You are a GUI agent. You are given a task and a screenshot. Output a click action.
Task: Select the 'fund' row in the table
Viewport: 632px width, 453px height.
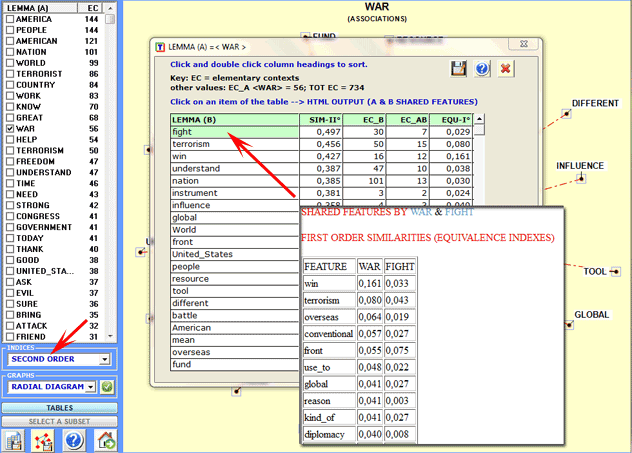coord(234,364)
